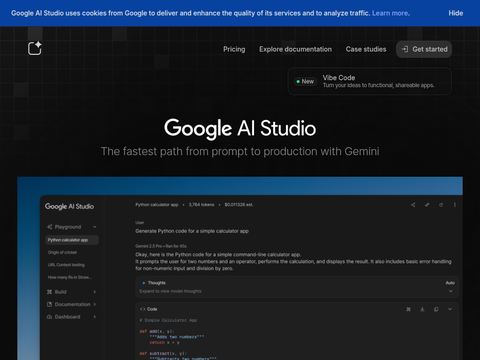Open the Origin of cricket chat
Image resolution: width=480 pixels, height=360 pixels.
coord(62,252)
